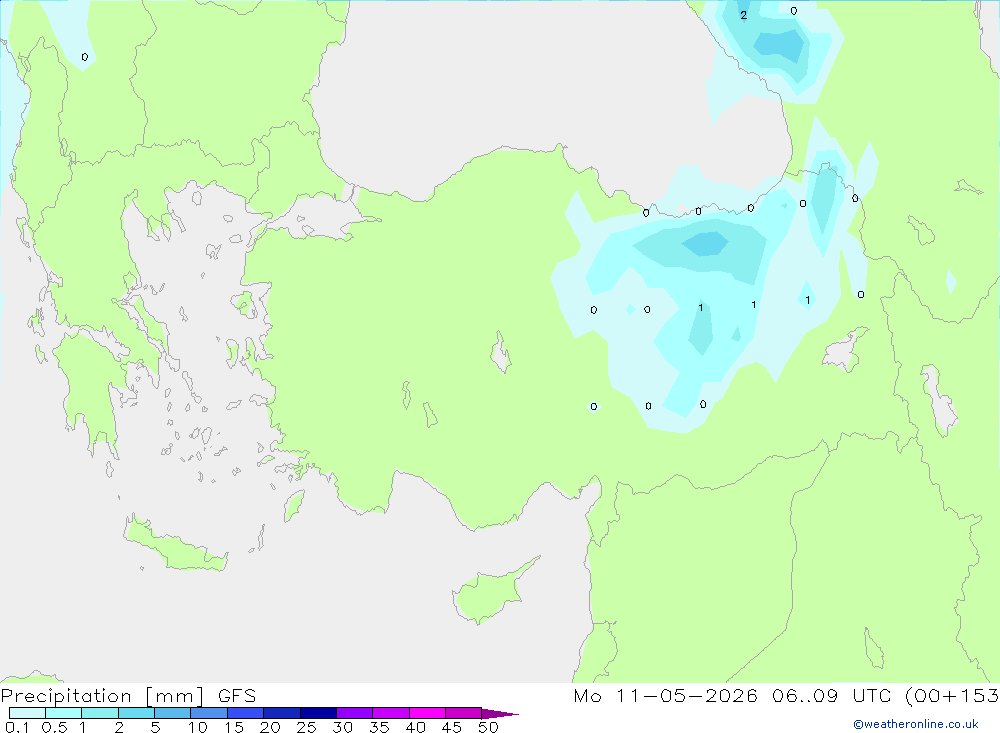This screenshot has height=733, width=1000.
Task: Click the legend swatch between 30 and 35
Action: coord(355,713)
